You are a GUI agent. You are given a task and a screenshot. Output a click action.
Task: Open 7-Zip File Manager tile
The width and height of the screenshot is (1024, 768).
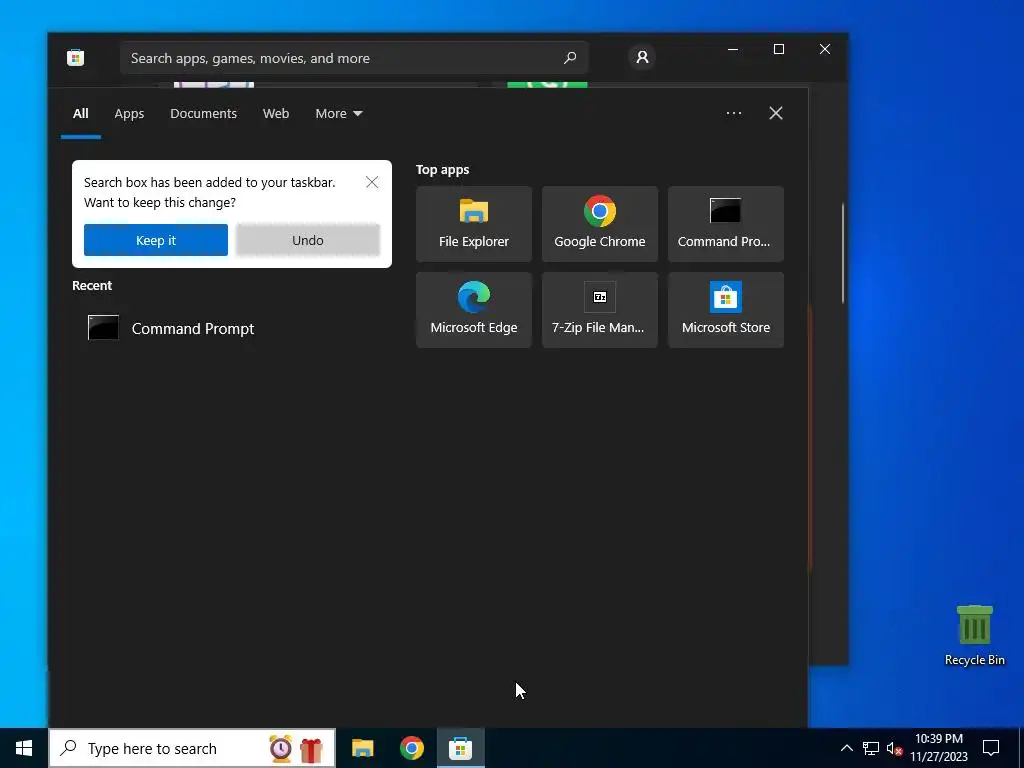(x=600, y=310)
